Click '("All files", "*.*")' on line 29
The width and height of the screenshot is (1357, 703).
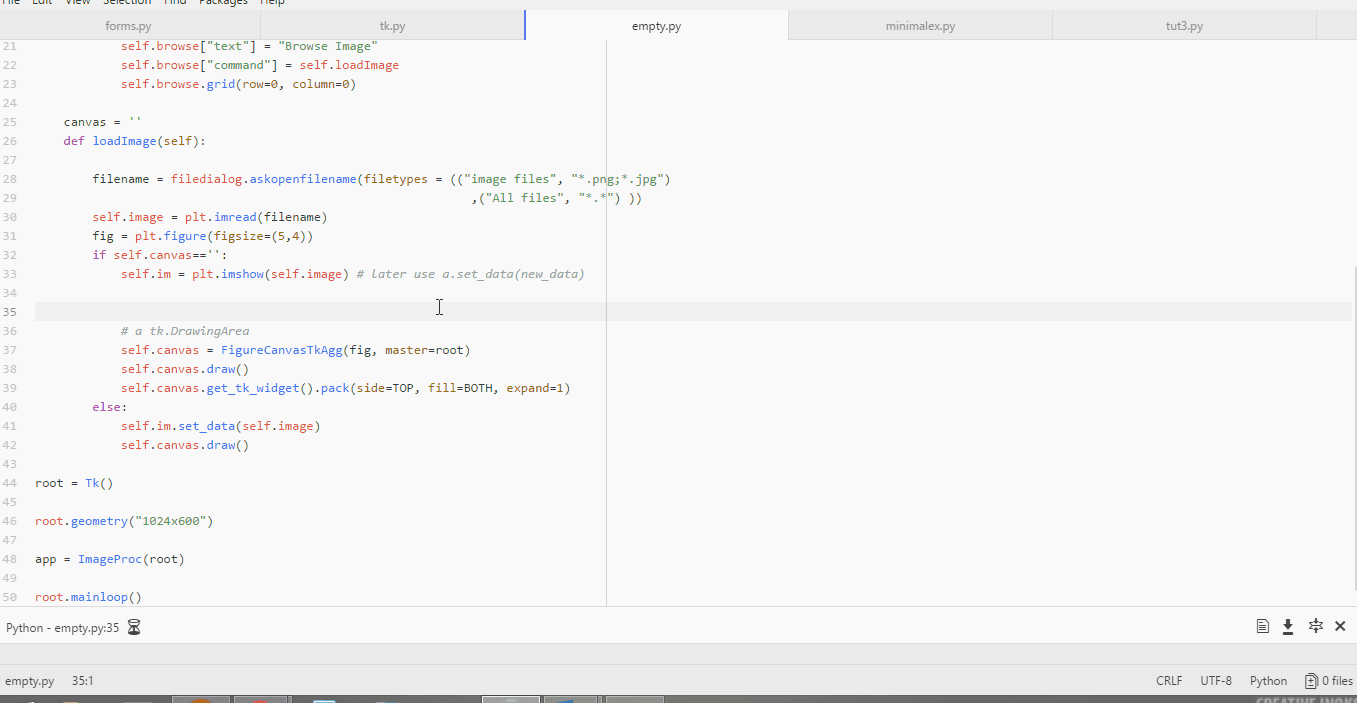pos(549,198)
